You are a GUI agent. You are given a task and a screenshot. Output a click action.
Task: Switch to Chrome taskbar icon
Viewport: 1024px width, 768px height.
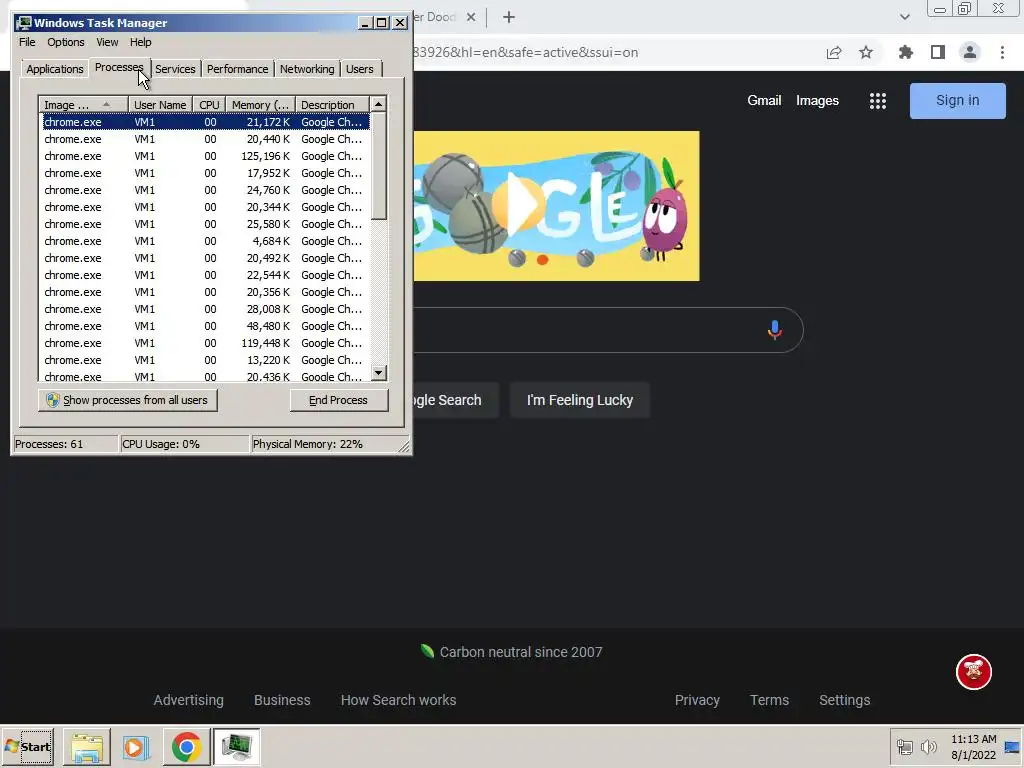pyautogui.click(x=186, y=747)
